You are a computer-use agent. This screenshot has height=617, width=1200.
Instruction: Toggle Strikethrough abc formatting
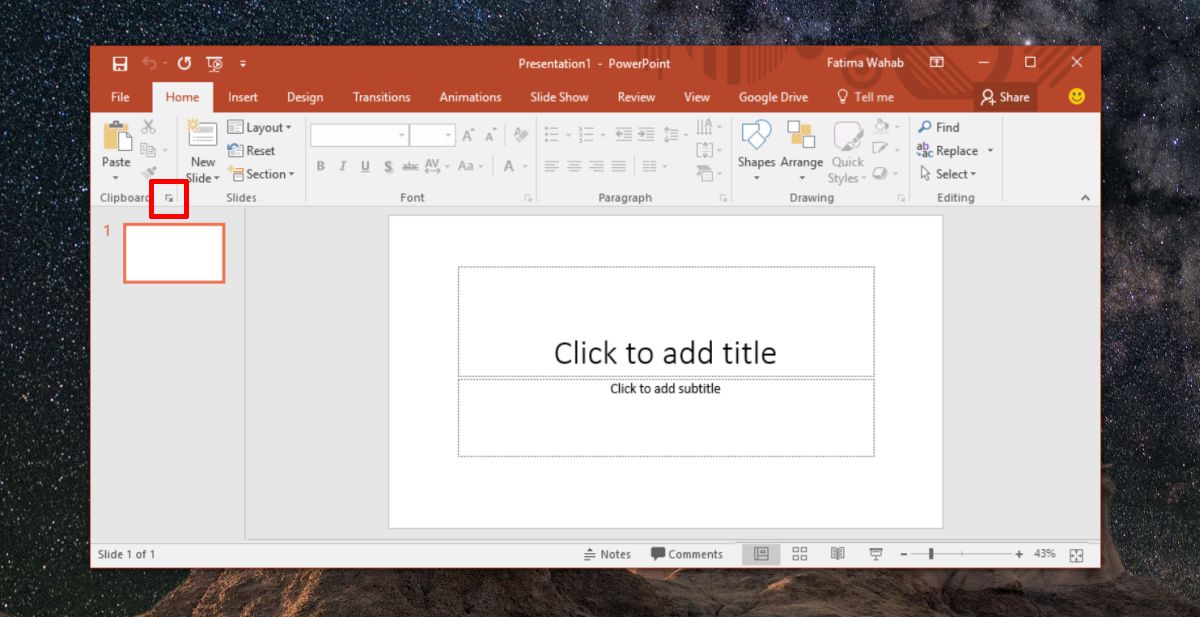(410, 167)
